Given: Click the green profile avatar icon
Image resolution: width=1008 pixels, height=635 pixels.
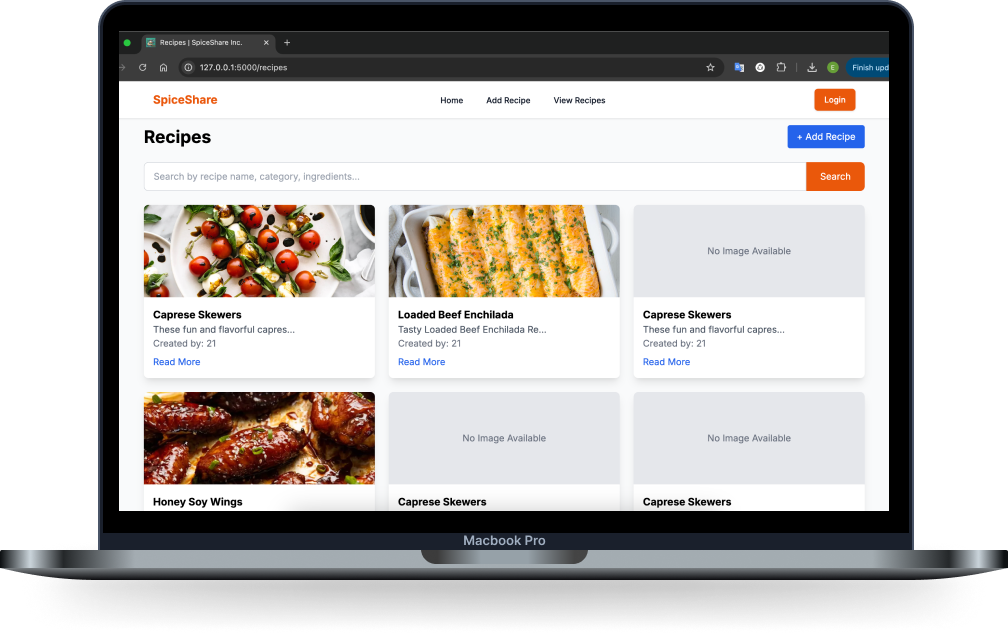Looking at the screenshot, I should pos(832,68).
